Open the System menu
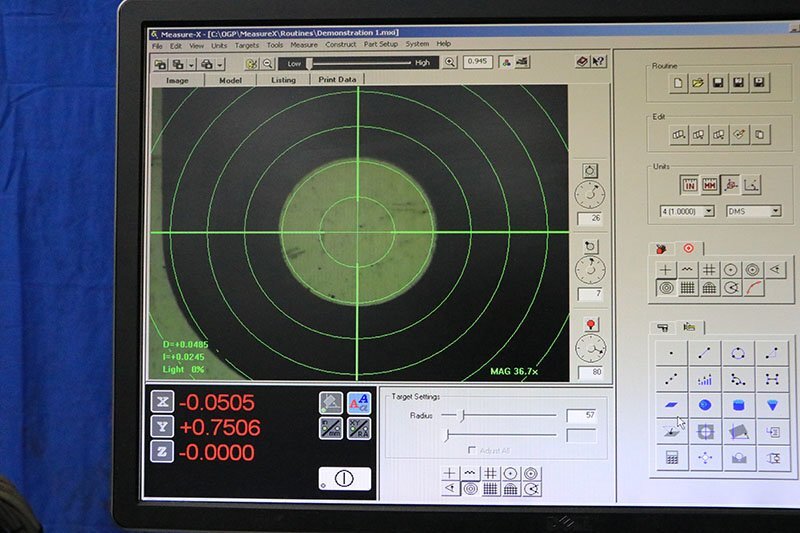This screenshot has width=800, height=533. click(417, 44)
